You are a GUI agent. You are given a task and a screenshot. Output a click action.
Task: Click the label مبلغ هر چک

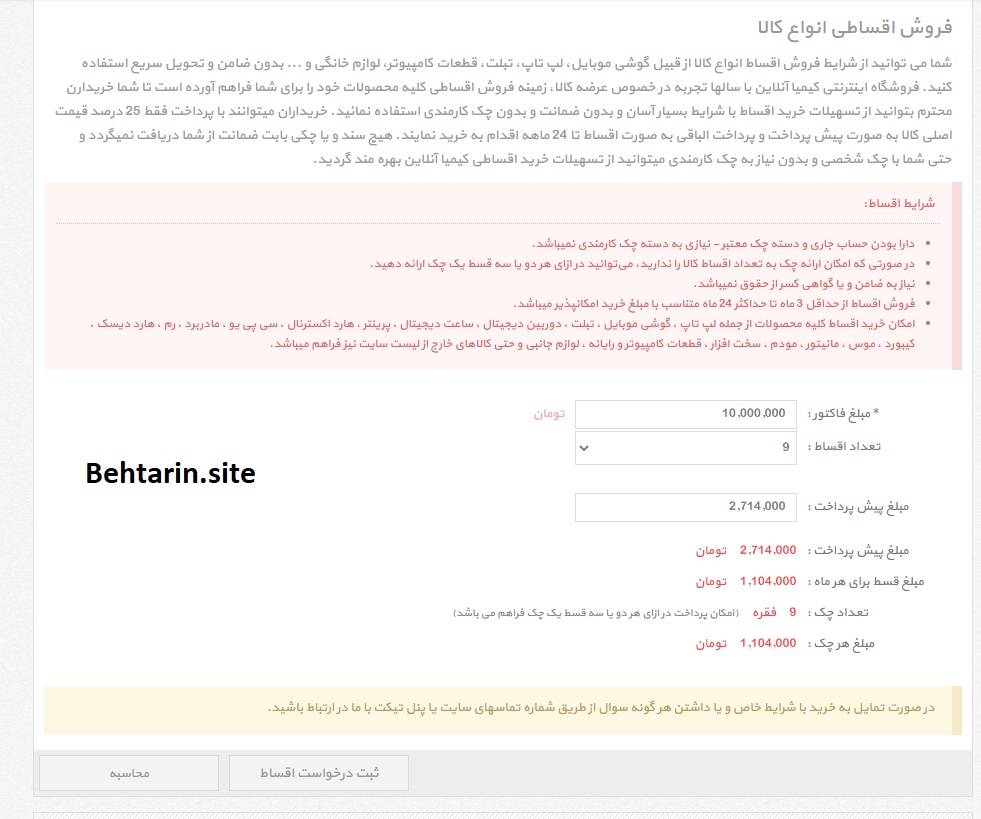click(841, 644)
